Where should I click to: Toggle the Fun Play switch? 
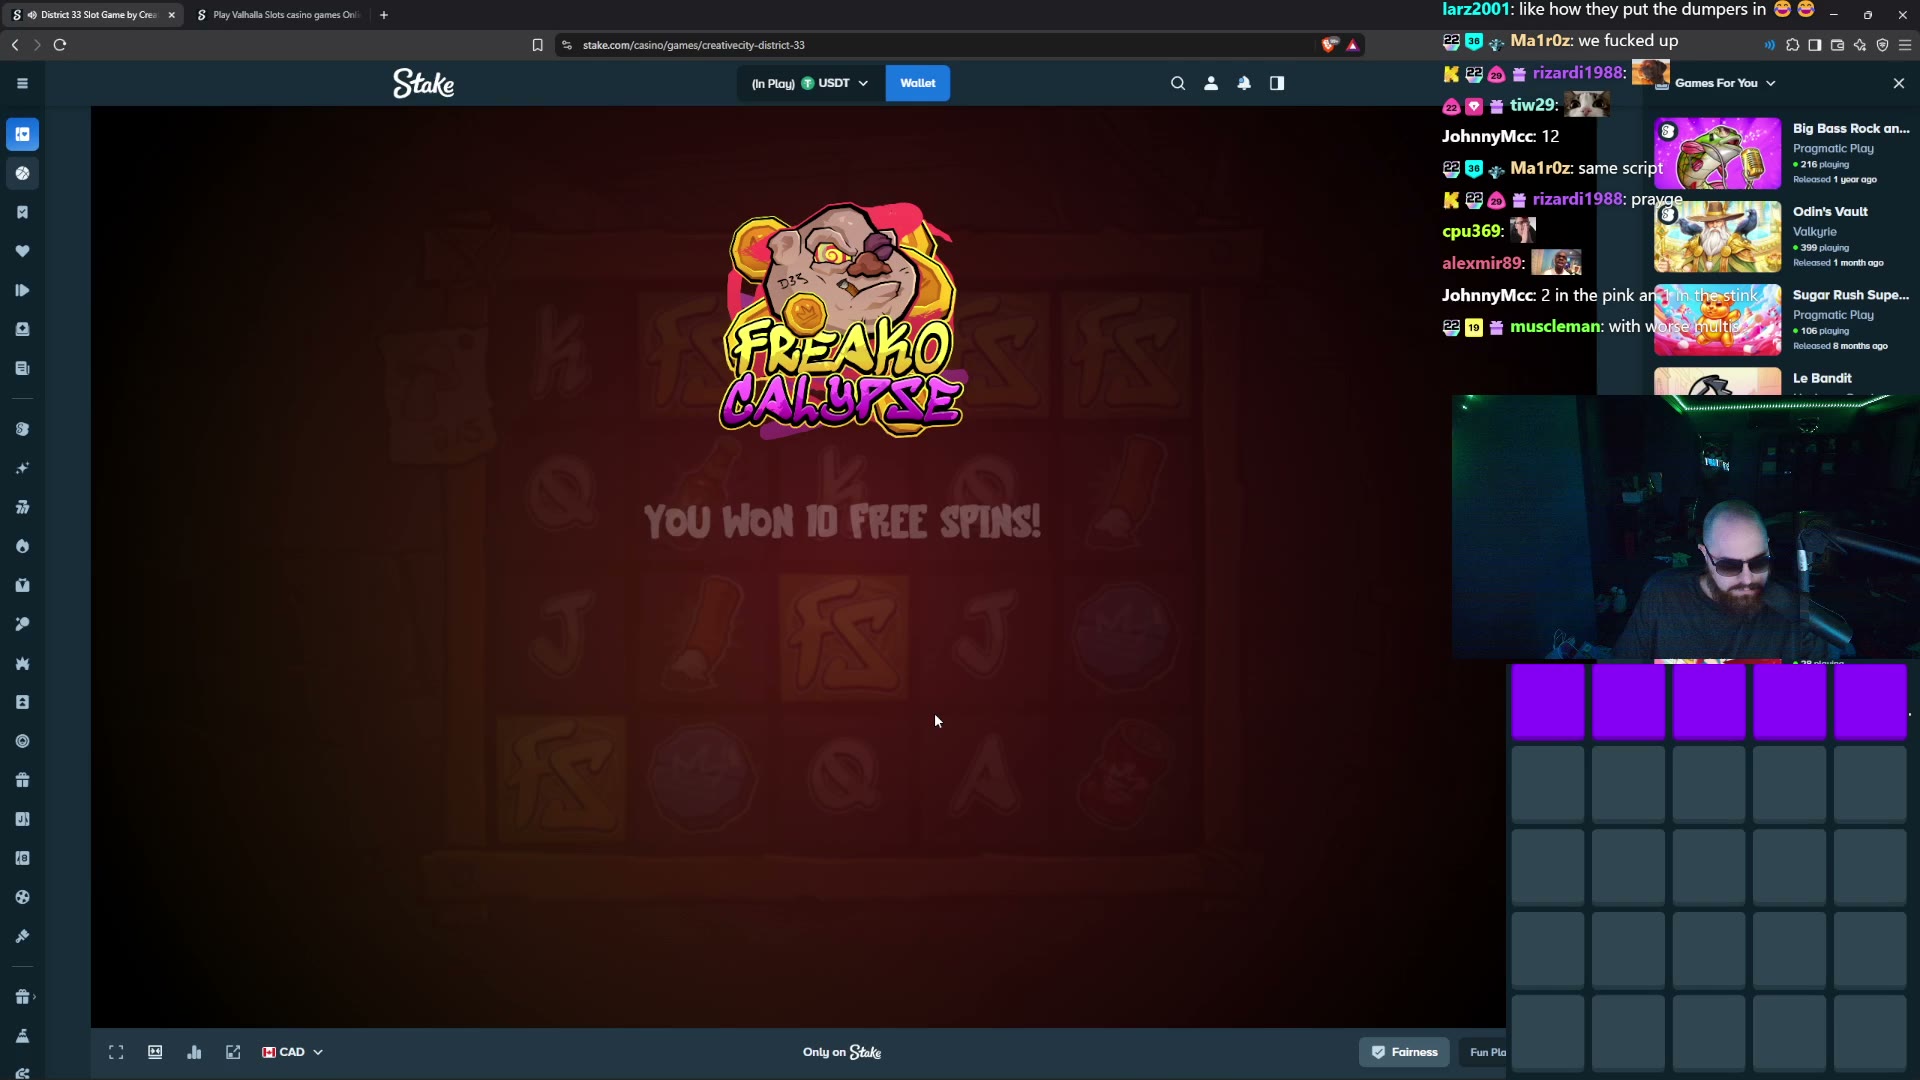(x=1488, y=1052)
